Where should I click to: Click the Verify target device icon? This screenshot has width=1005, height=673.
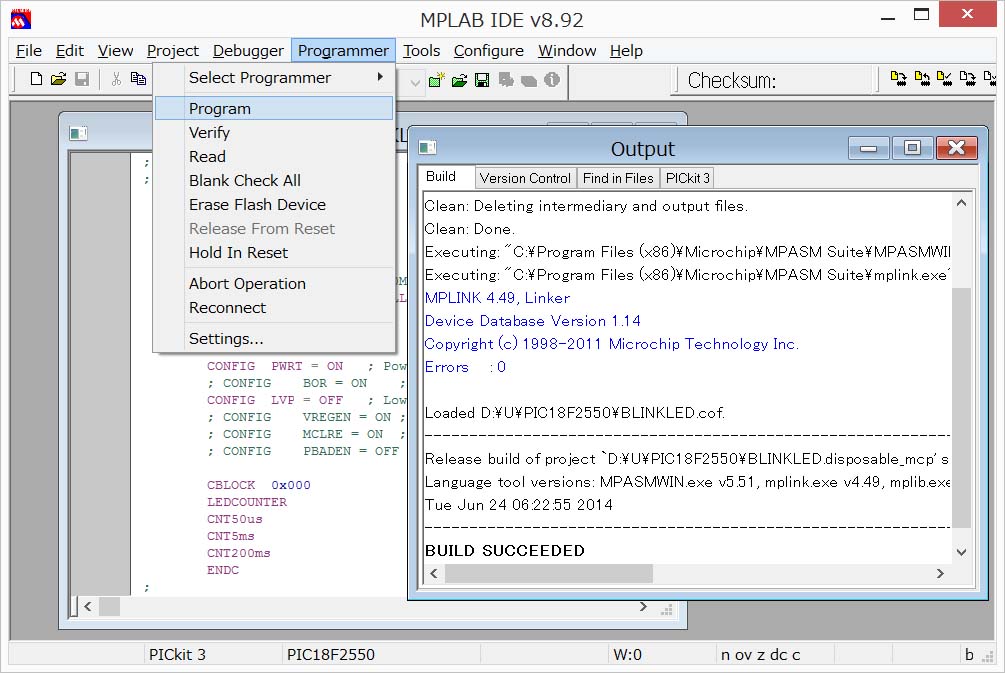click(x=944, y=79)
